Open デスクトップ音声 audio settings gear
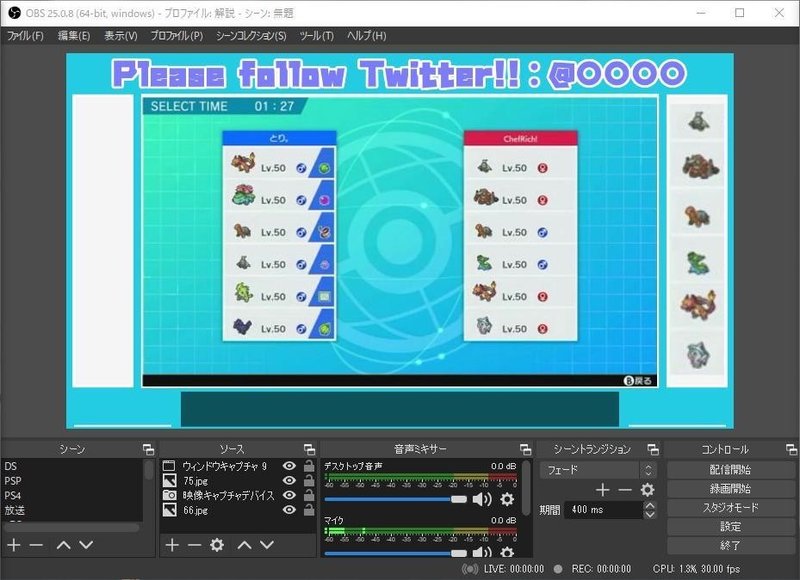Image resolution: width=800 pixels, height=580 pixels. 507,499
